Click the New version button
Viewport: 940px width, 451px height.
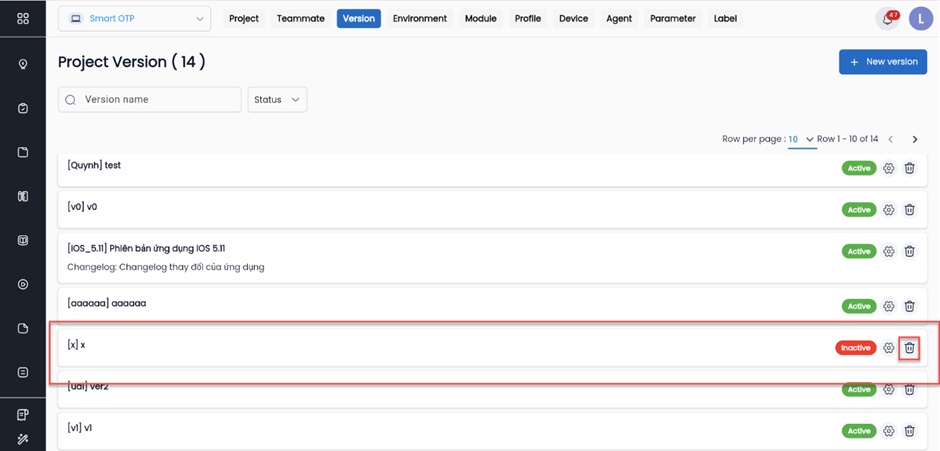pos(883,62)
